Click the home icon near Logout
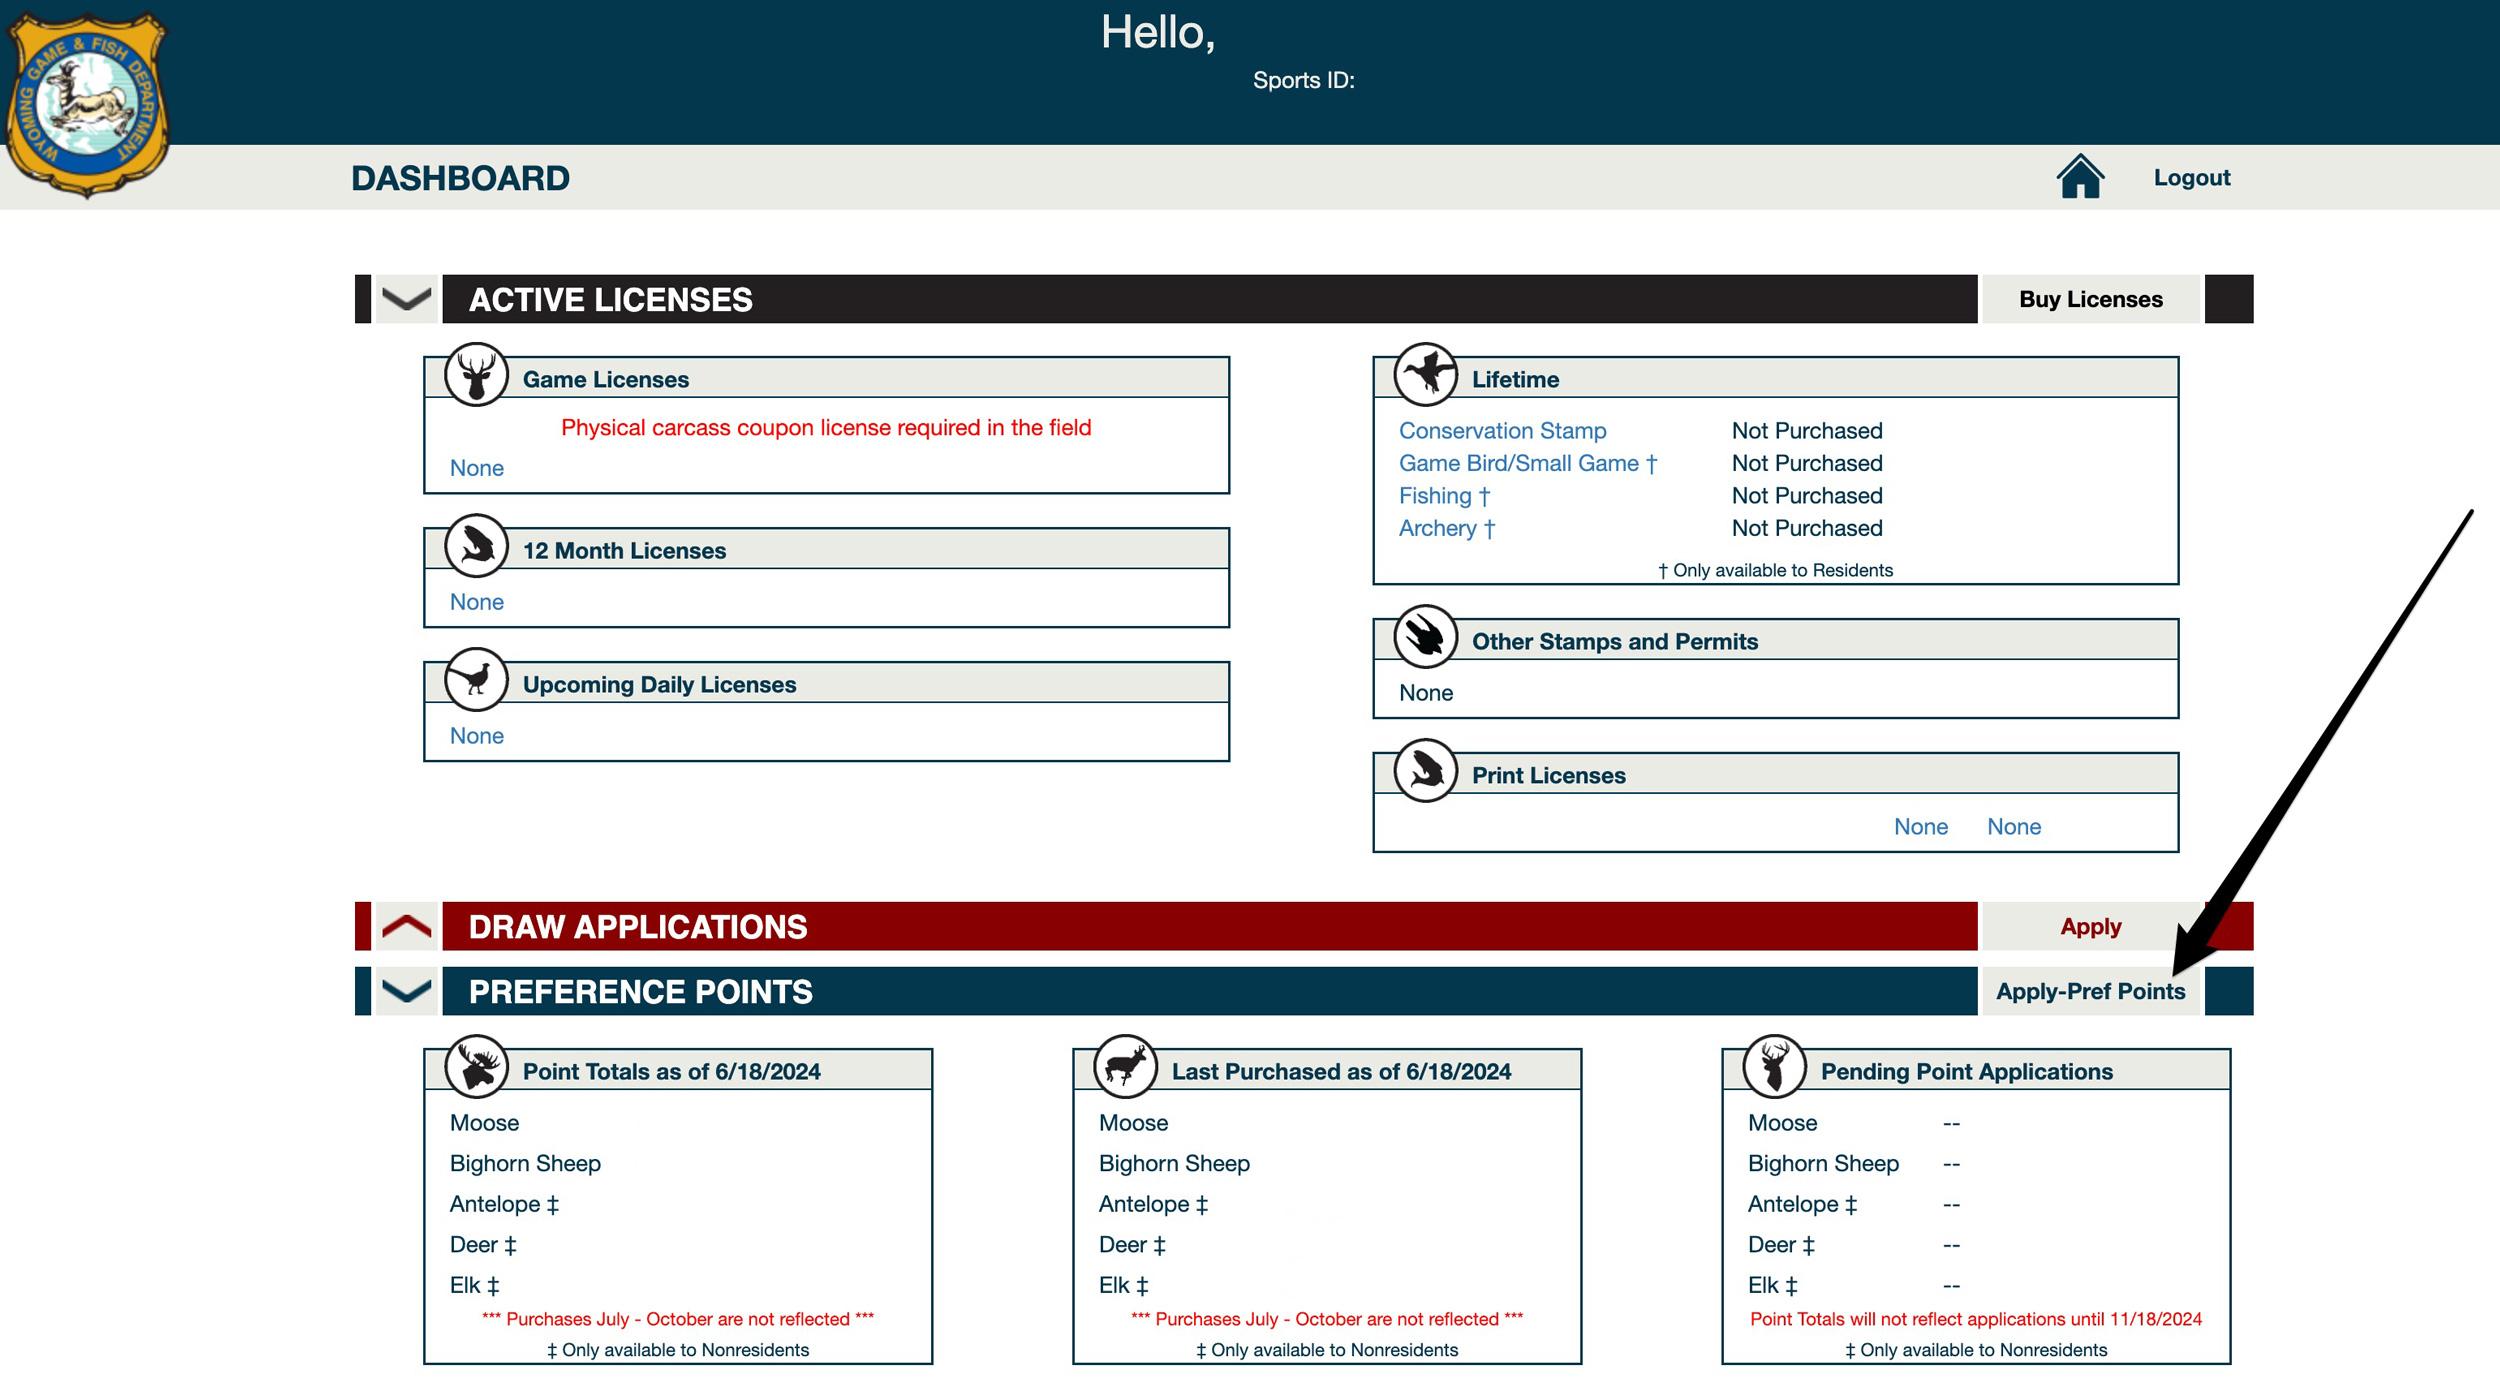This screenshot has height=1385, width=2500. [2079, 177]
